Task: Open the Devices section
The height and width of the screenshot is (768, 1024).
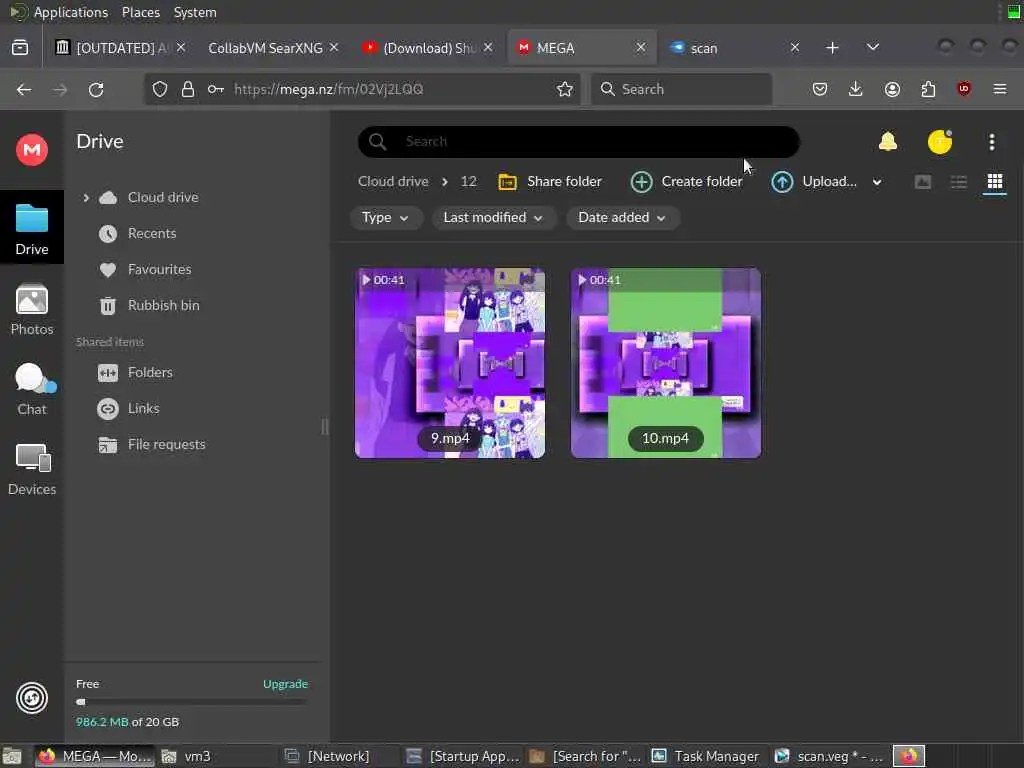Action: click(31, 469)
